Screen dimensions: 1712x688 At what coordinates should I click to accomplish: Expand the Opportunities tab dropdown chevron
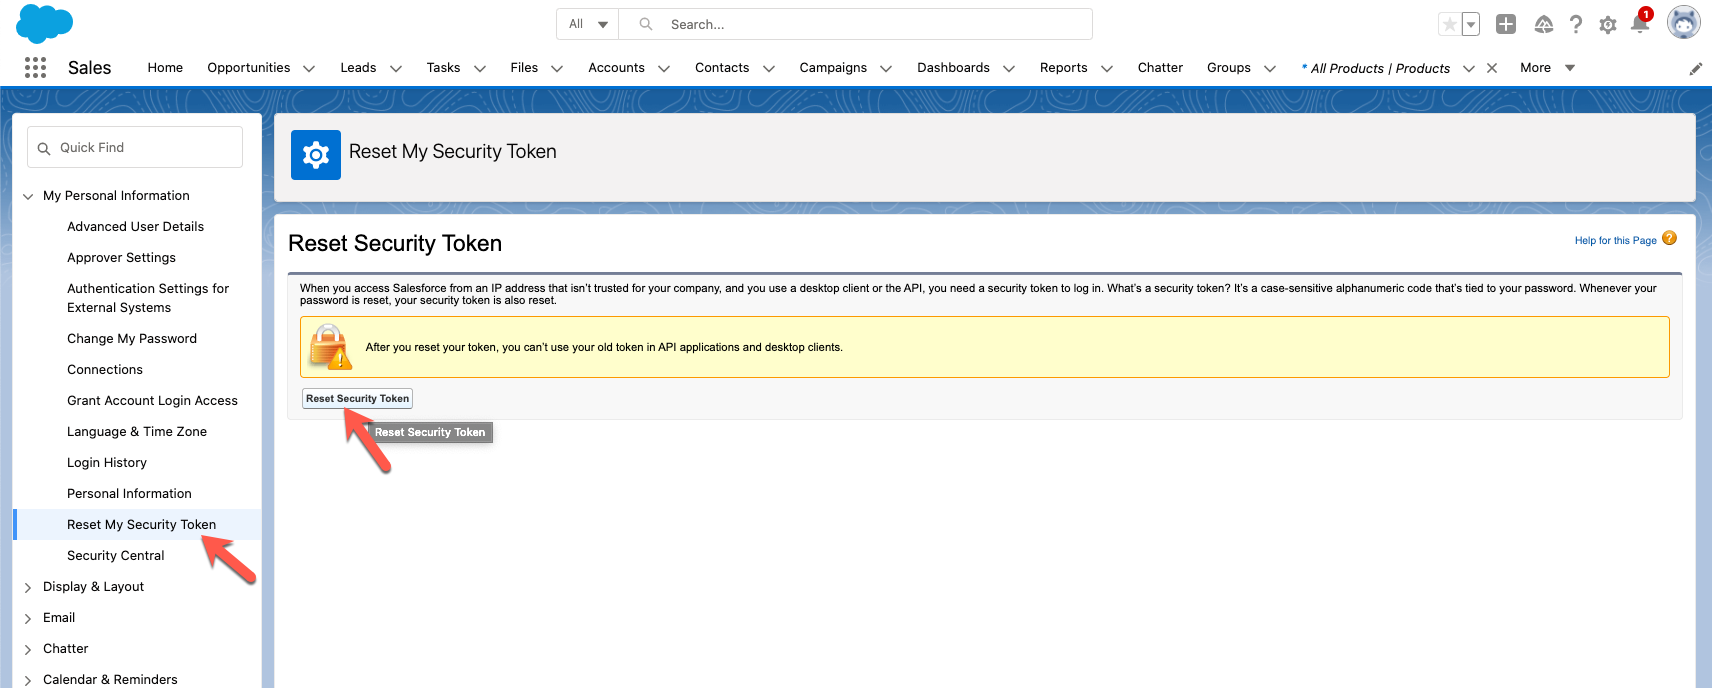309,69
